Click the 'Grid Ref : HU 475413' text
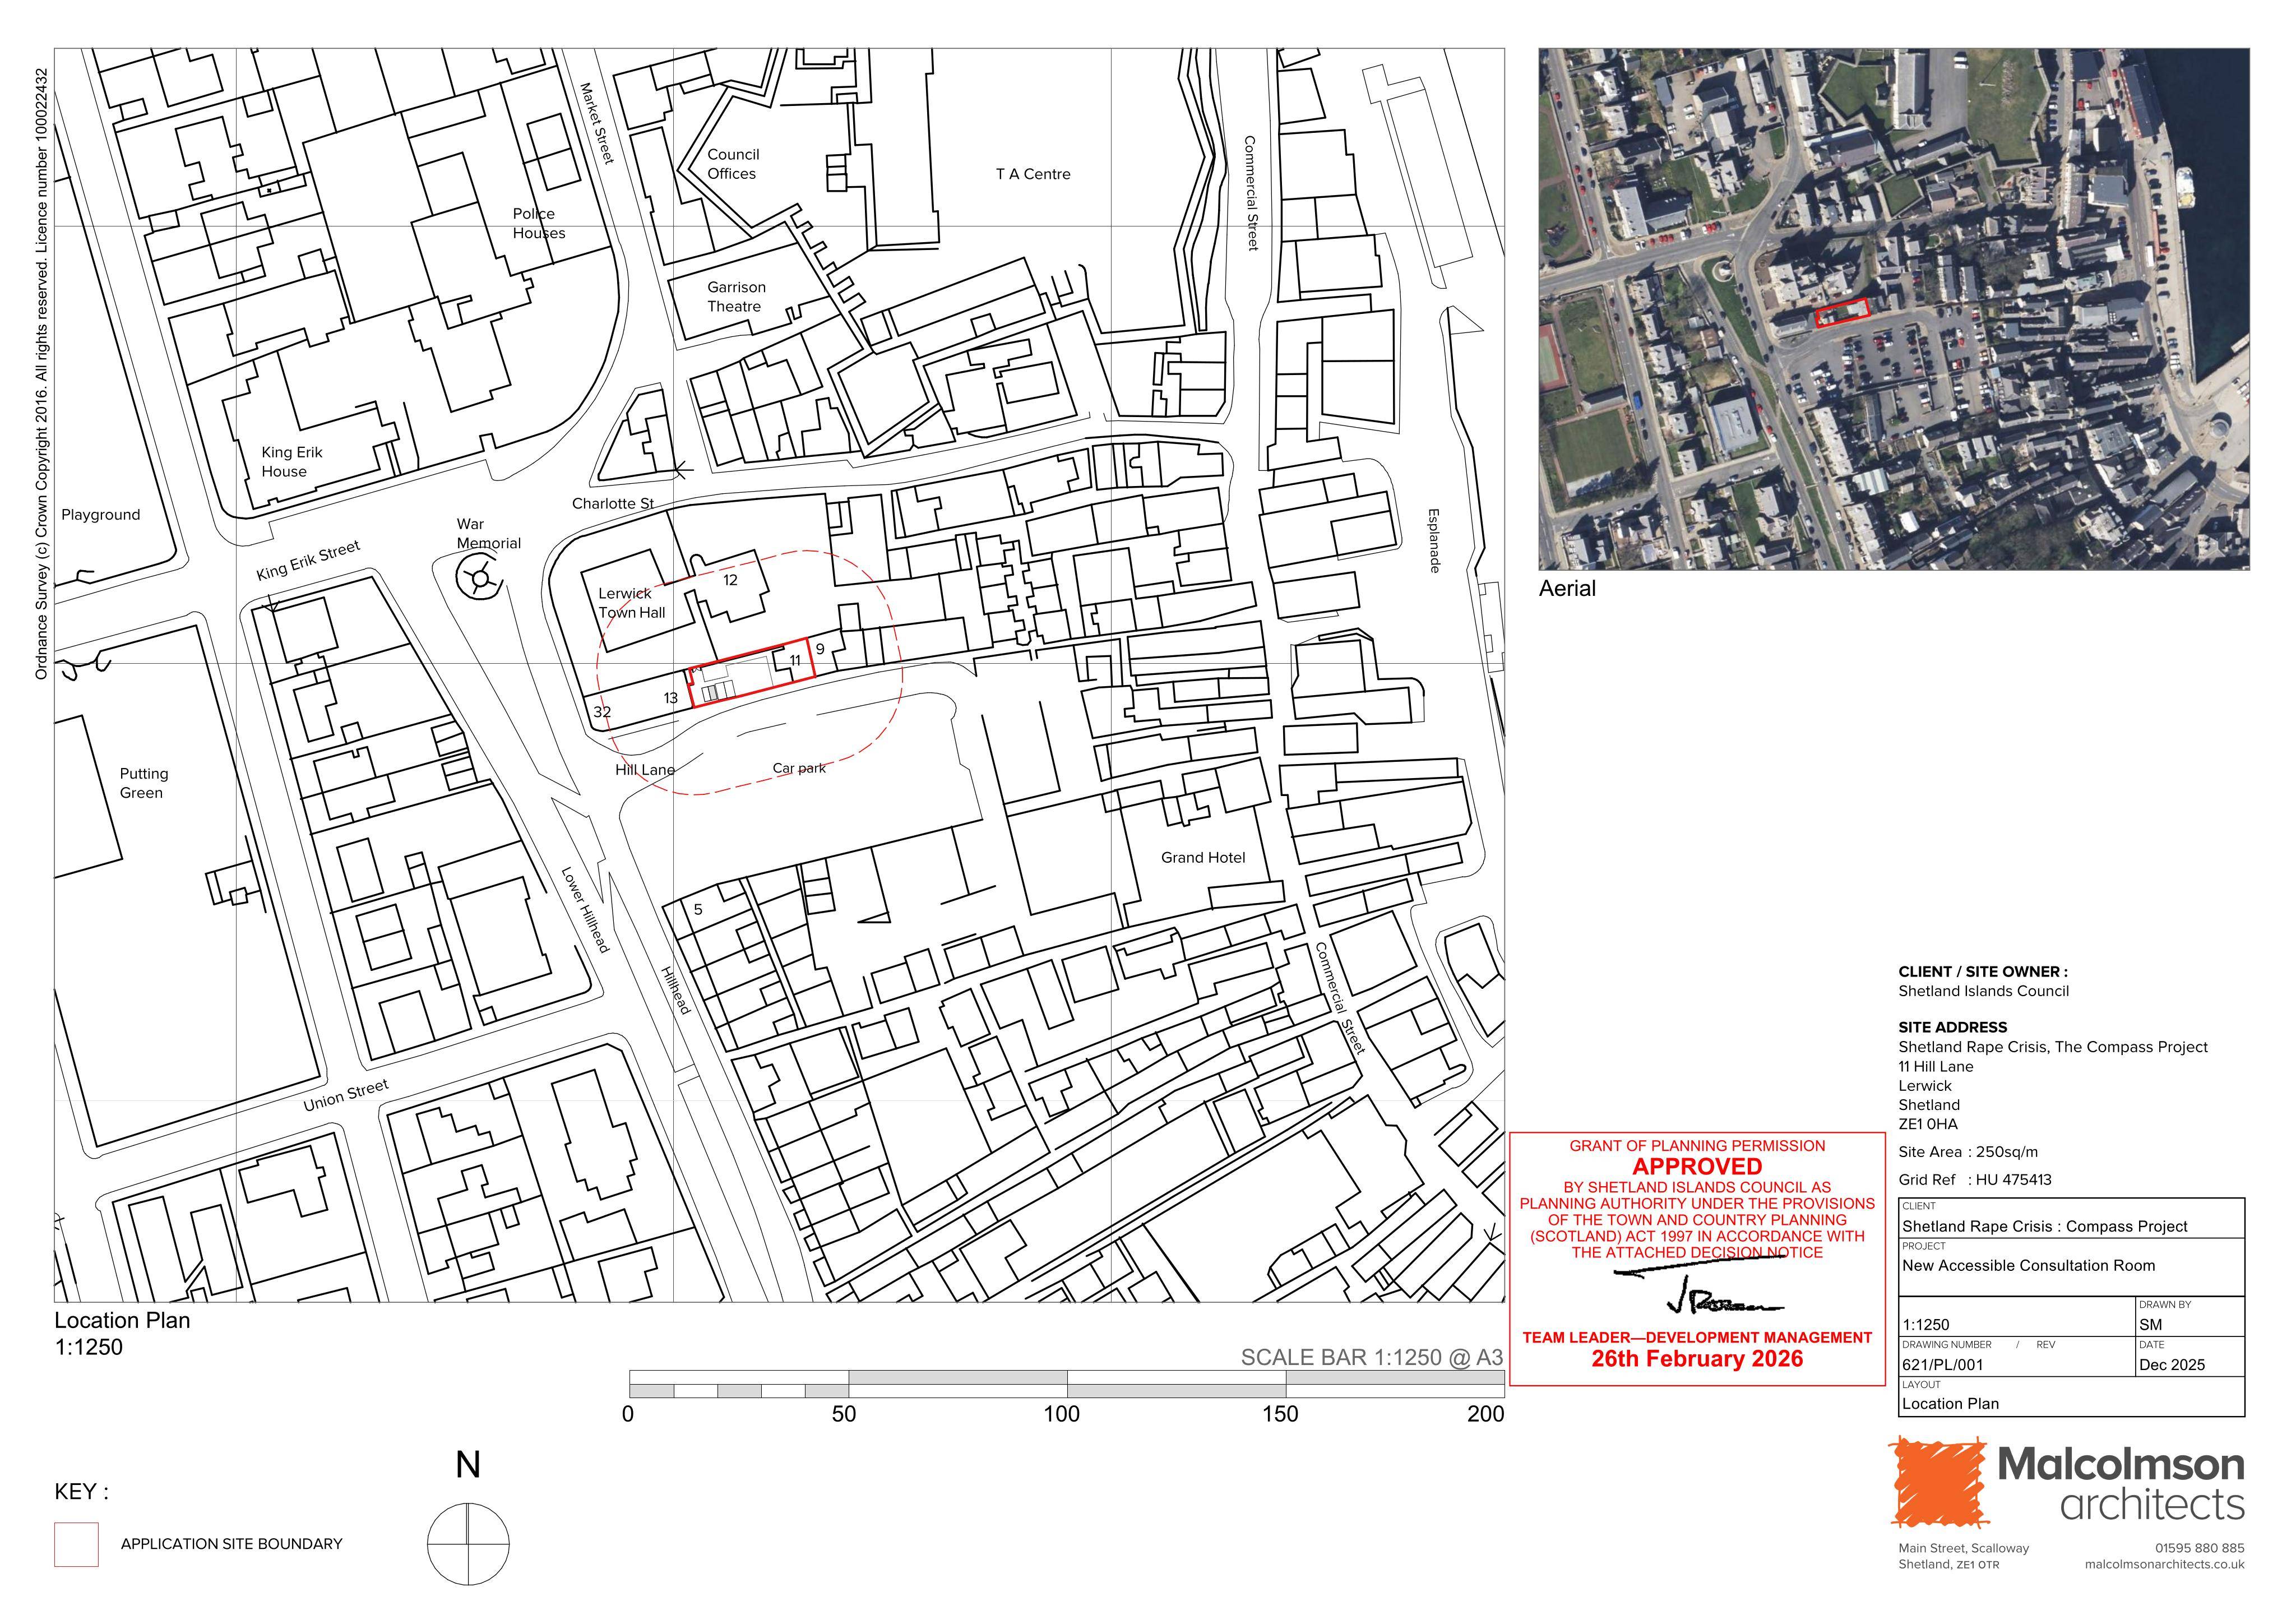This screenshot has height=1624, width=2296. coord(1975,1180)
